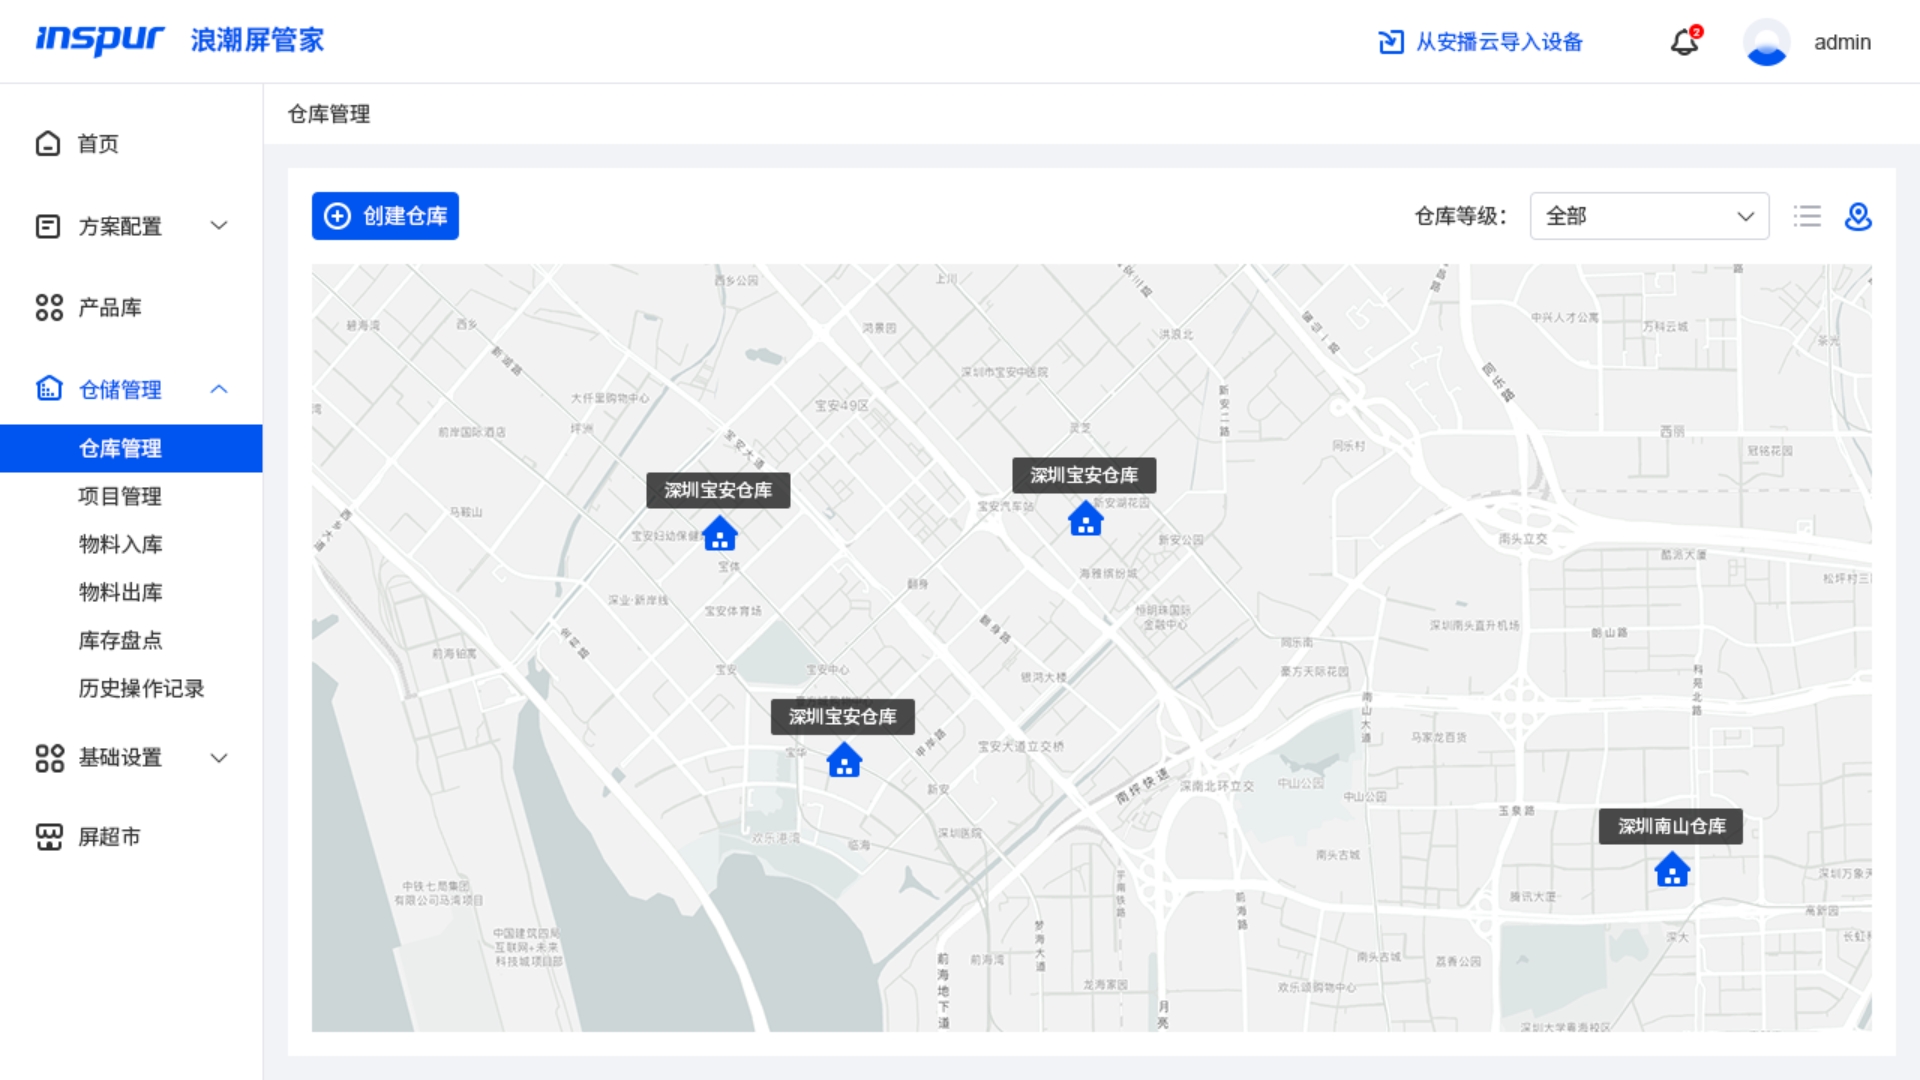Switch to map view icon
Screen dimensions: 1920x1080
1858,216
